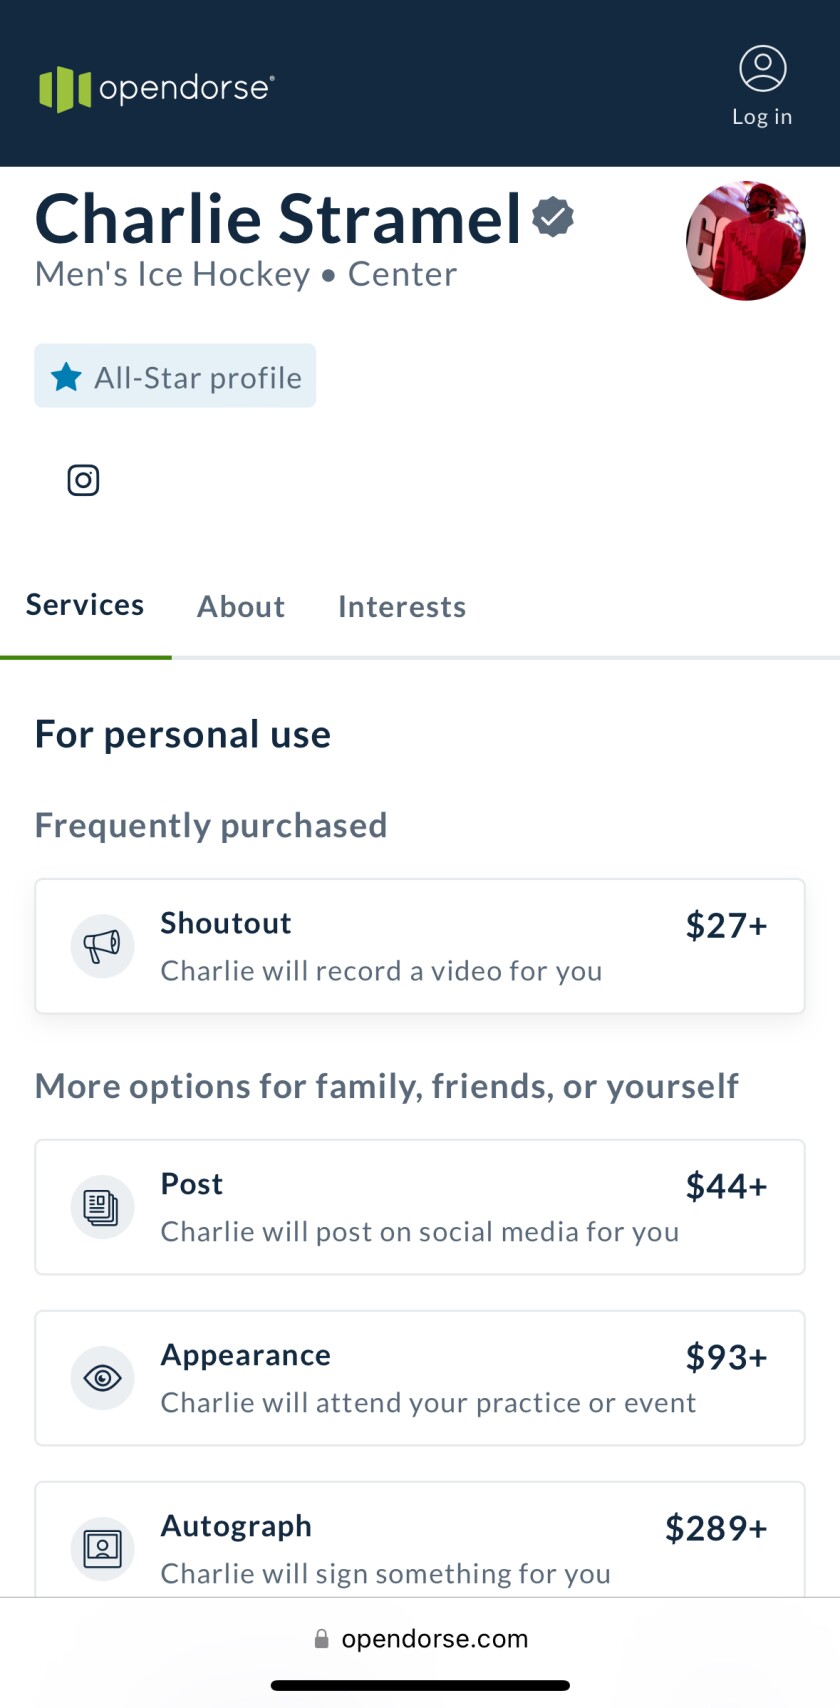
Task: Open the All-Star profile badge
Action: (x=176, y=377)
